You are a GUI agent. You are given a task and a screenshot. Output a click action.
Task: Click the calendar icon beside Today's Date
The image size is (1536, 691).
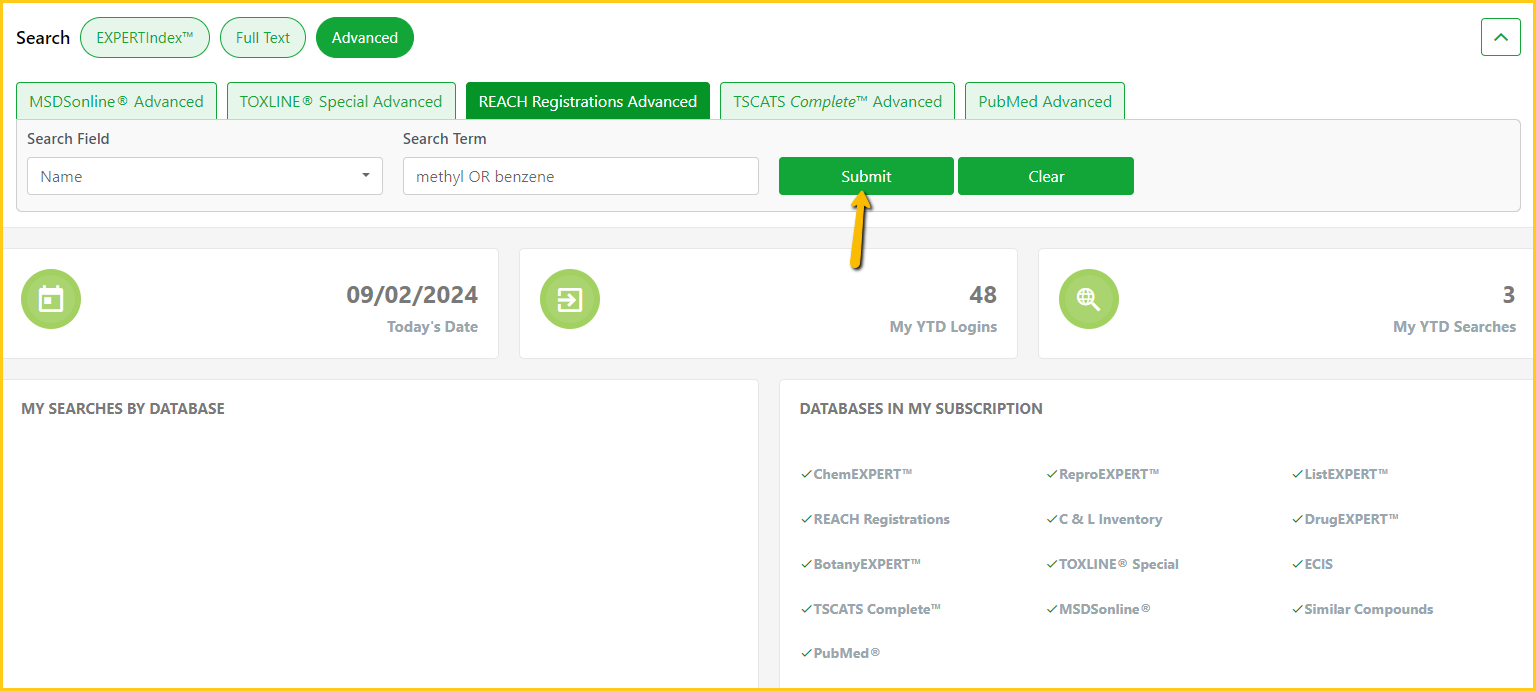[x=51, y=299]
